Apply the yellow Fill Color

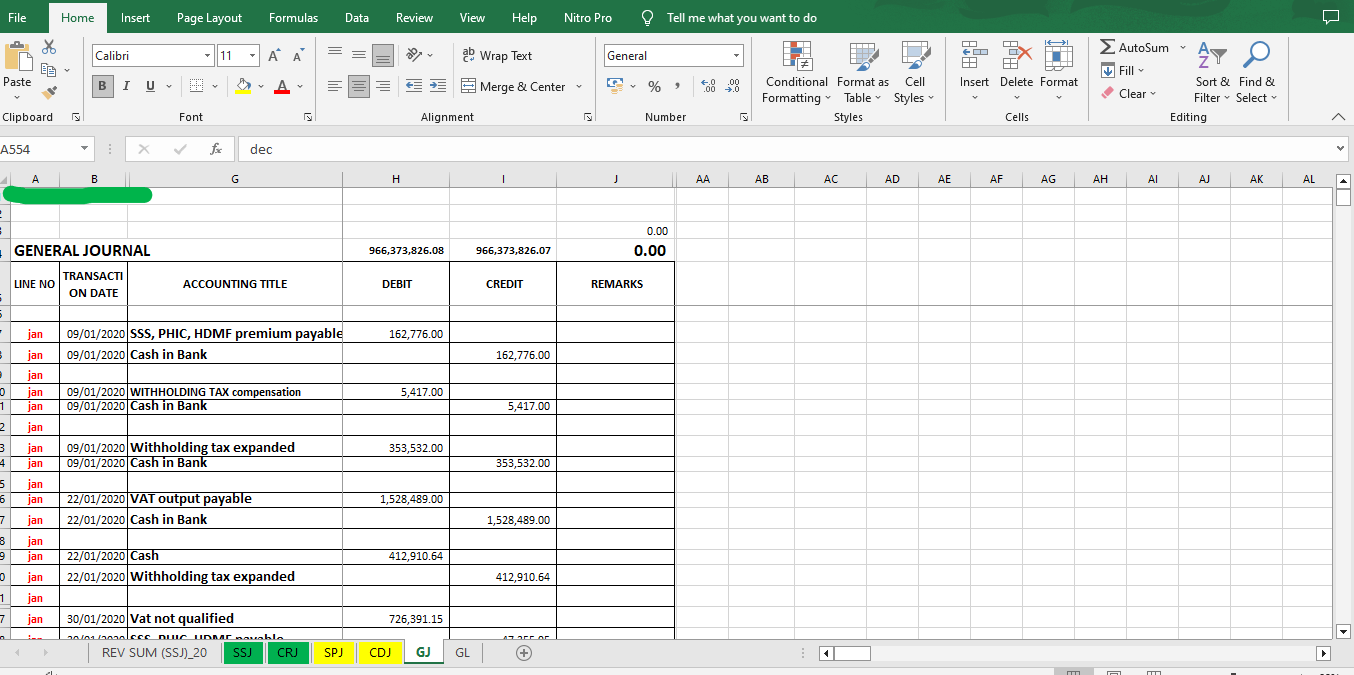tap(243, 87)
